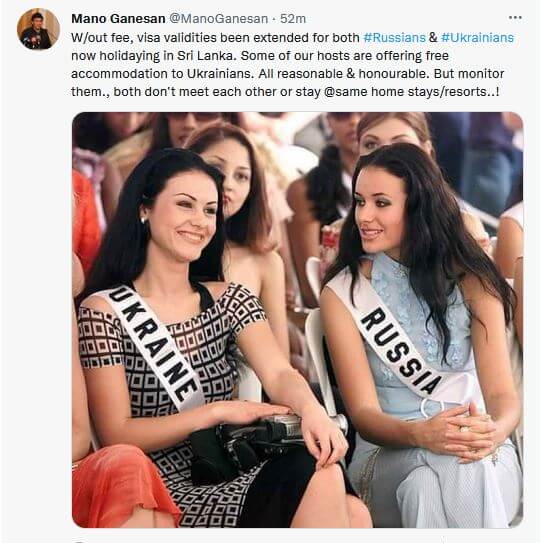Open the three-dot more options menu
540x543 pixels.
(515, 18)
